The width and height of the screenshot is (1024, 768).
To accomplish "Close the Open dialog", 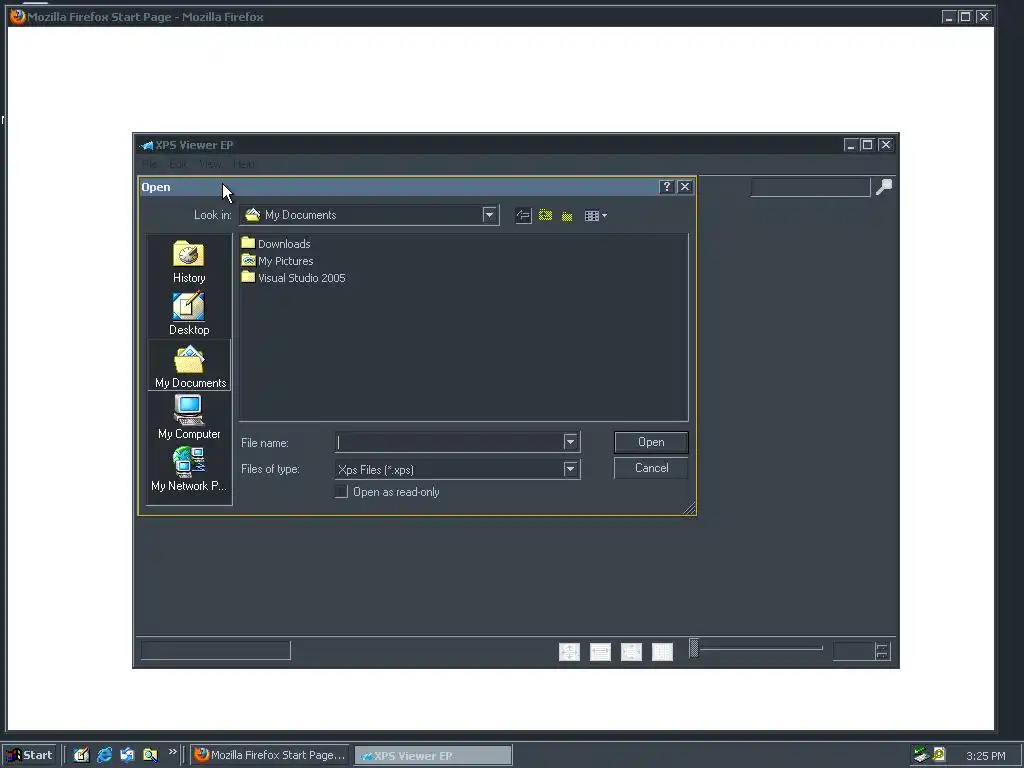I will point(684,187).
